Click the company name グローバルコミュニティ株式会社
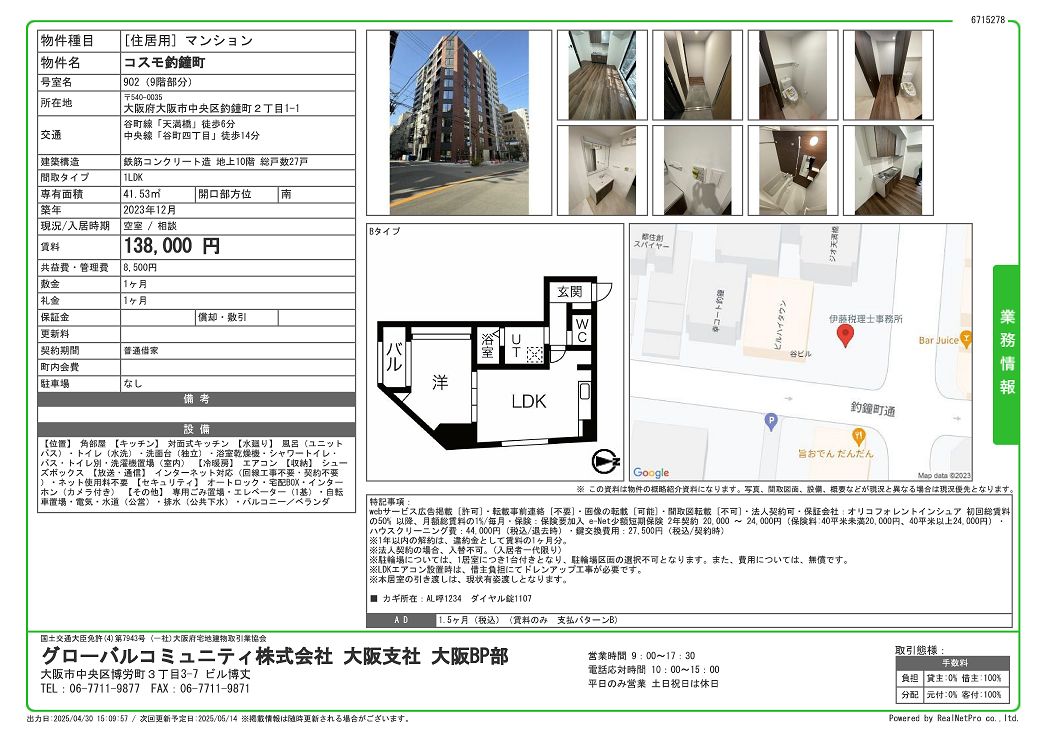1047x737 pixels. (x=186, y=656)
